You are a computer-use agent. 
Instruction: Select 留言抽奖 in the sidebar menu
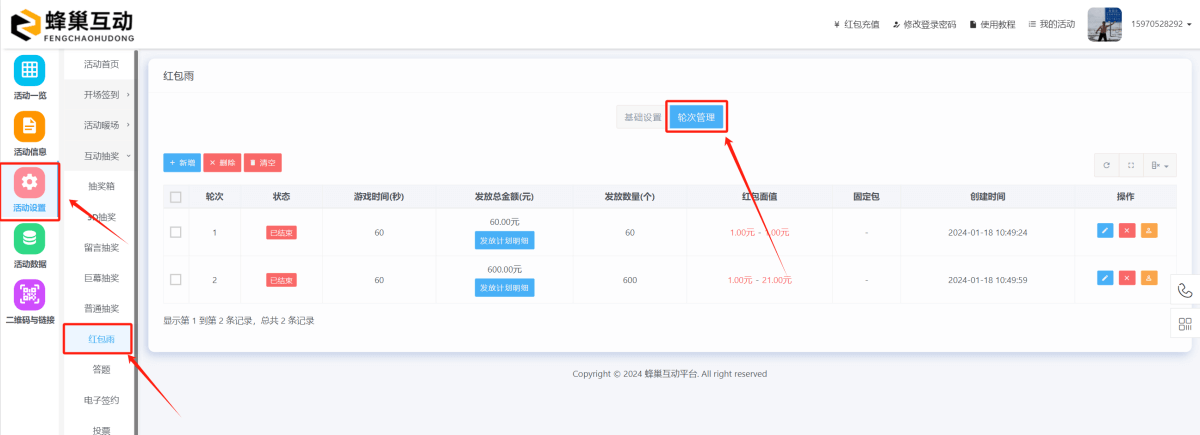[101, 247]
